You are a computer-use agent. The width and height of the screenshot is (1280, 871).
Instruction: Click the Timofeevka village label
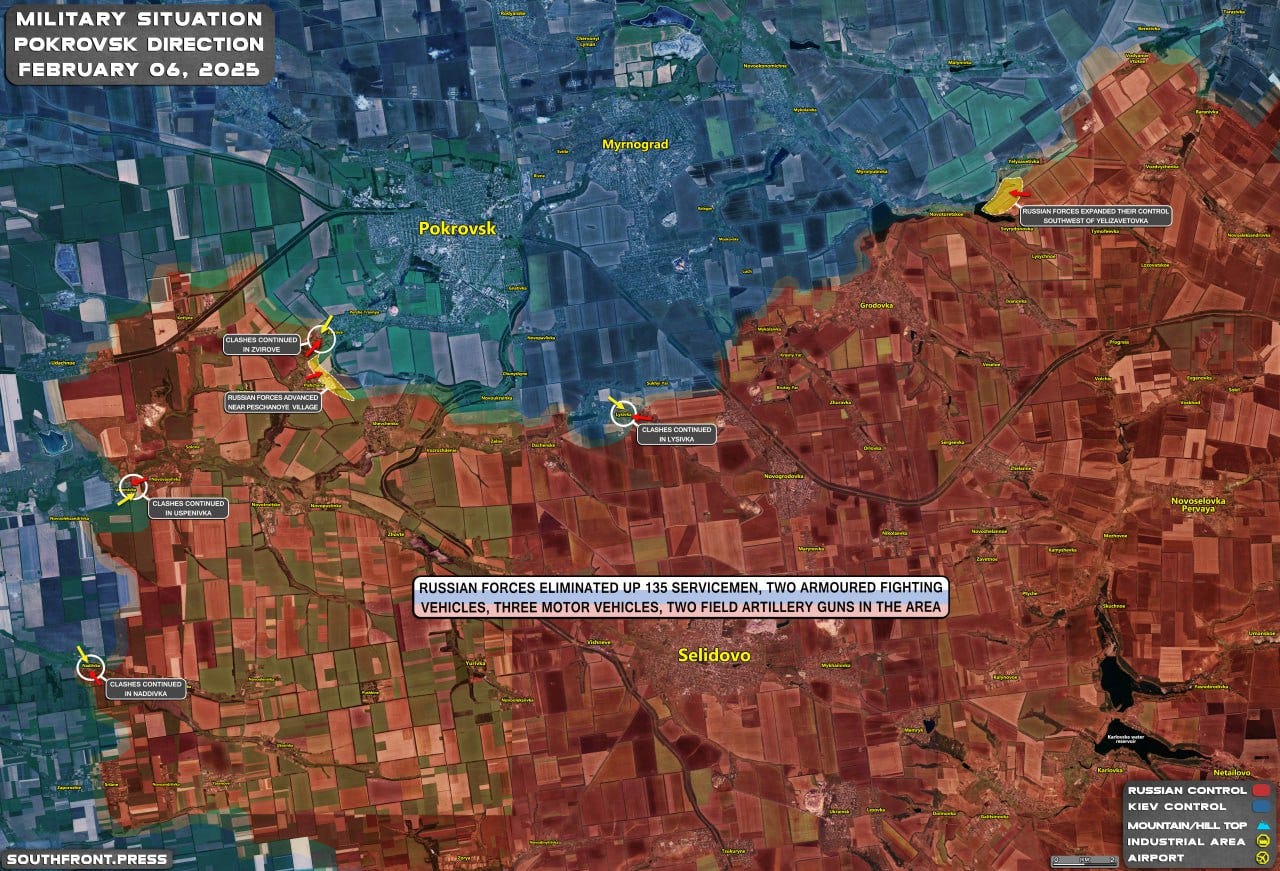pos(1105,231)
